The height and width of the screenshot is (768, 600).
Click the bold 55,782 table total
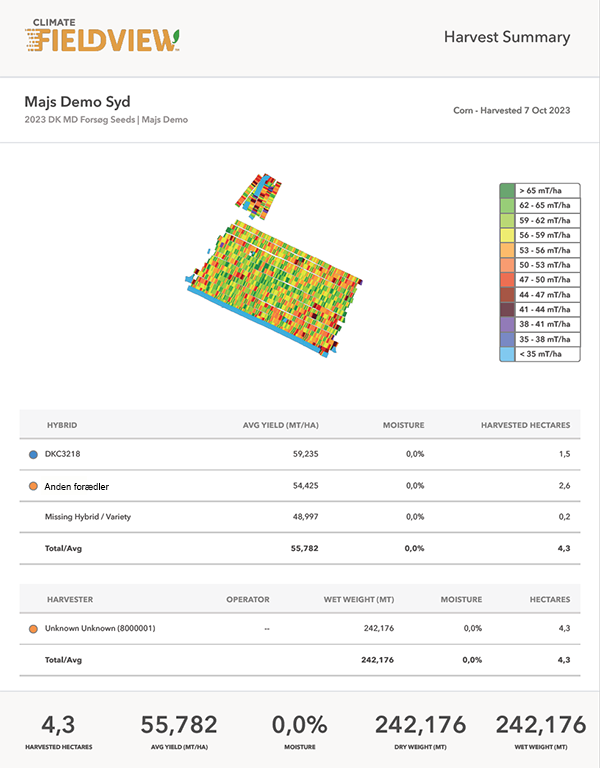(305, 549)
